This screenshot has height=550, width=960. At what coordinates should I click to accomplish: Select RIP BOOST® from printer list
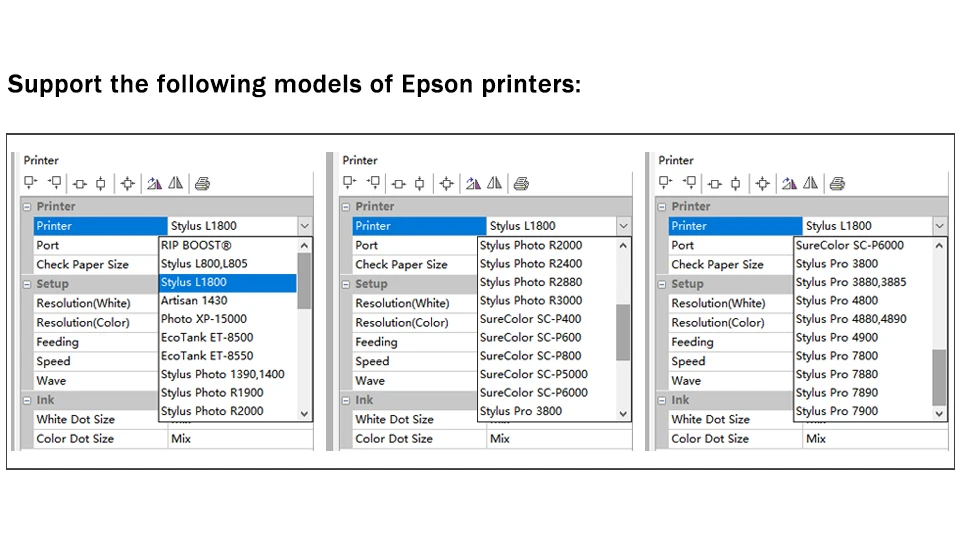tap(228, 246)
